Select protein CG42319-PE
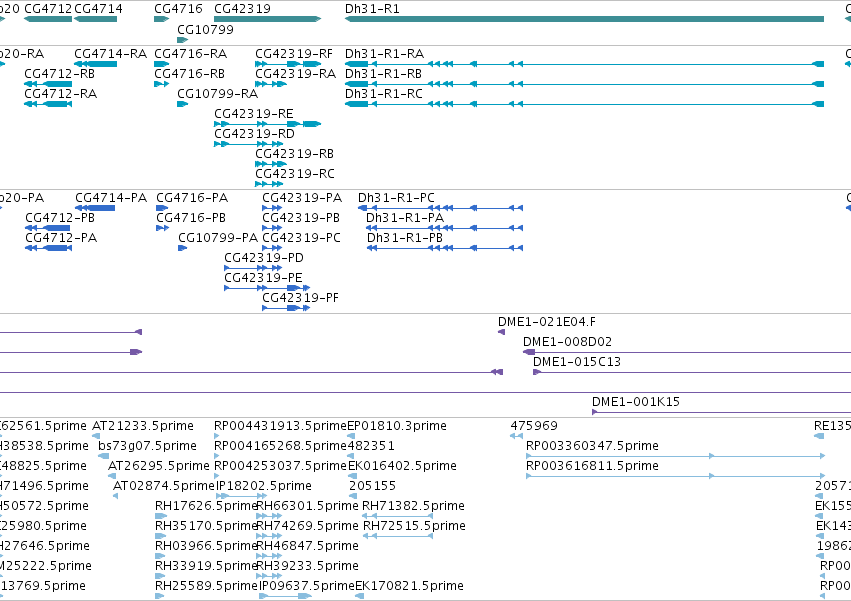Image resolution: width=851 pixels, height=601 pixels. click(267, 288)
